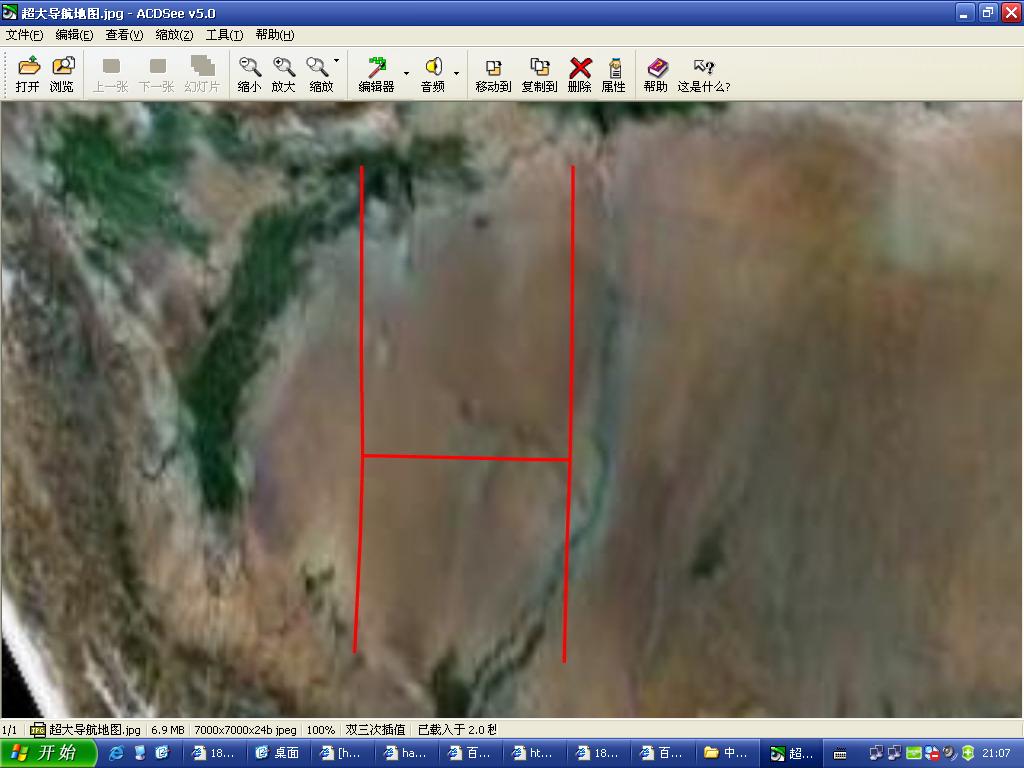The height and width of the screenshot is (768, 1024).
Task: Click 7000x7000x24b jpeg status entry
Action: click(x=246, y=729)
